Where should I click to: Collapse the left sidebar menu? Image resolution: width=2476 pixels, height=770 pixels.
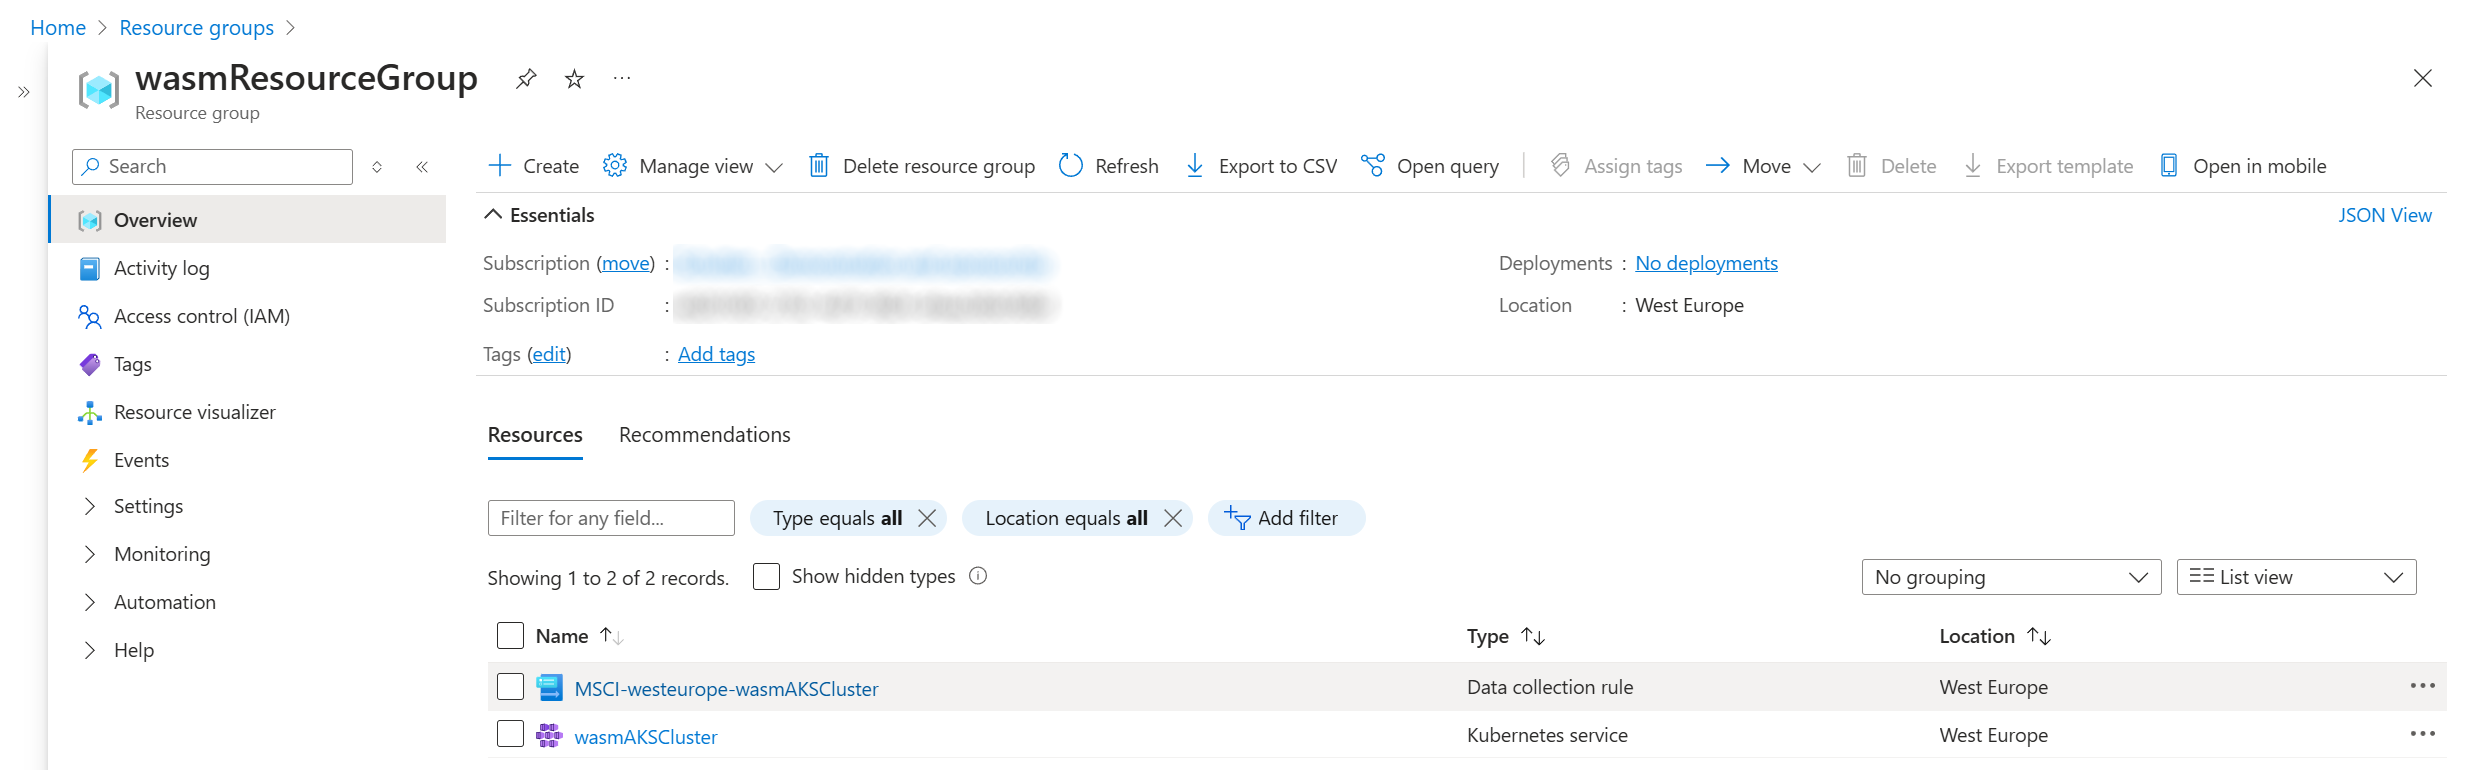[422, 167]
